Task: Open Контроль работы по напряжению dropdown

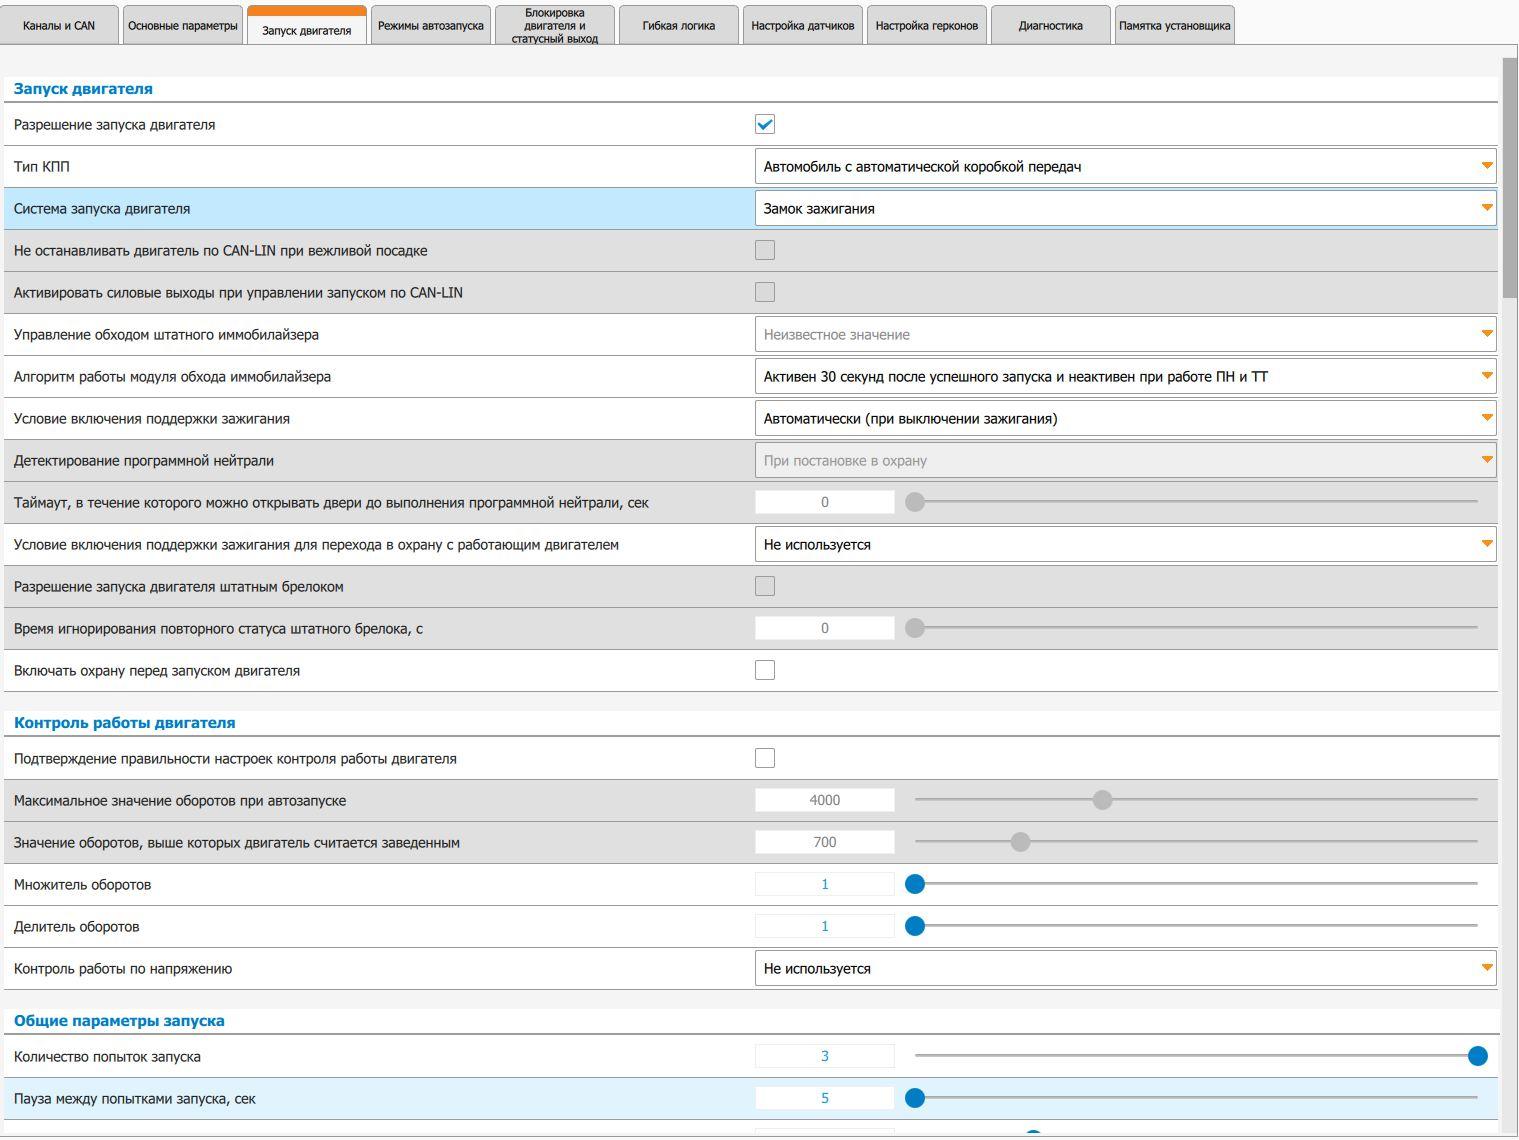Action: click(x=1125, y=968)
